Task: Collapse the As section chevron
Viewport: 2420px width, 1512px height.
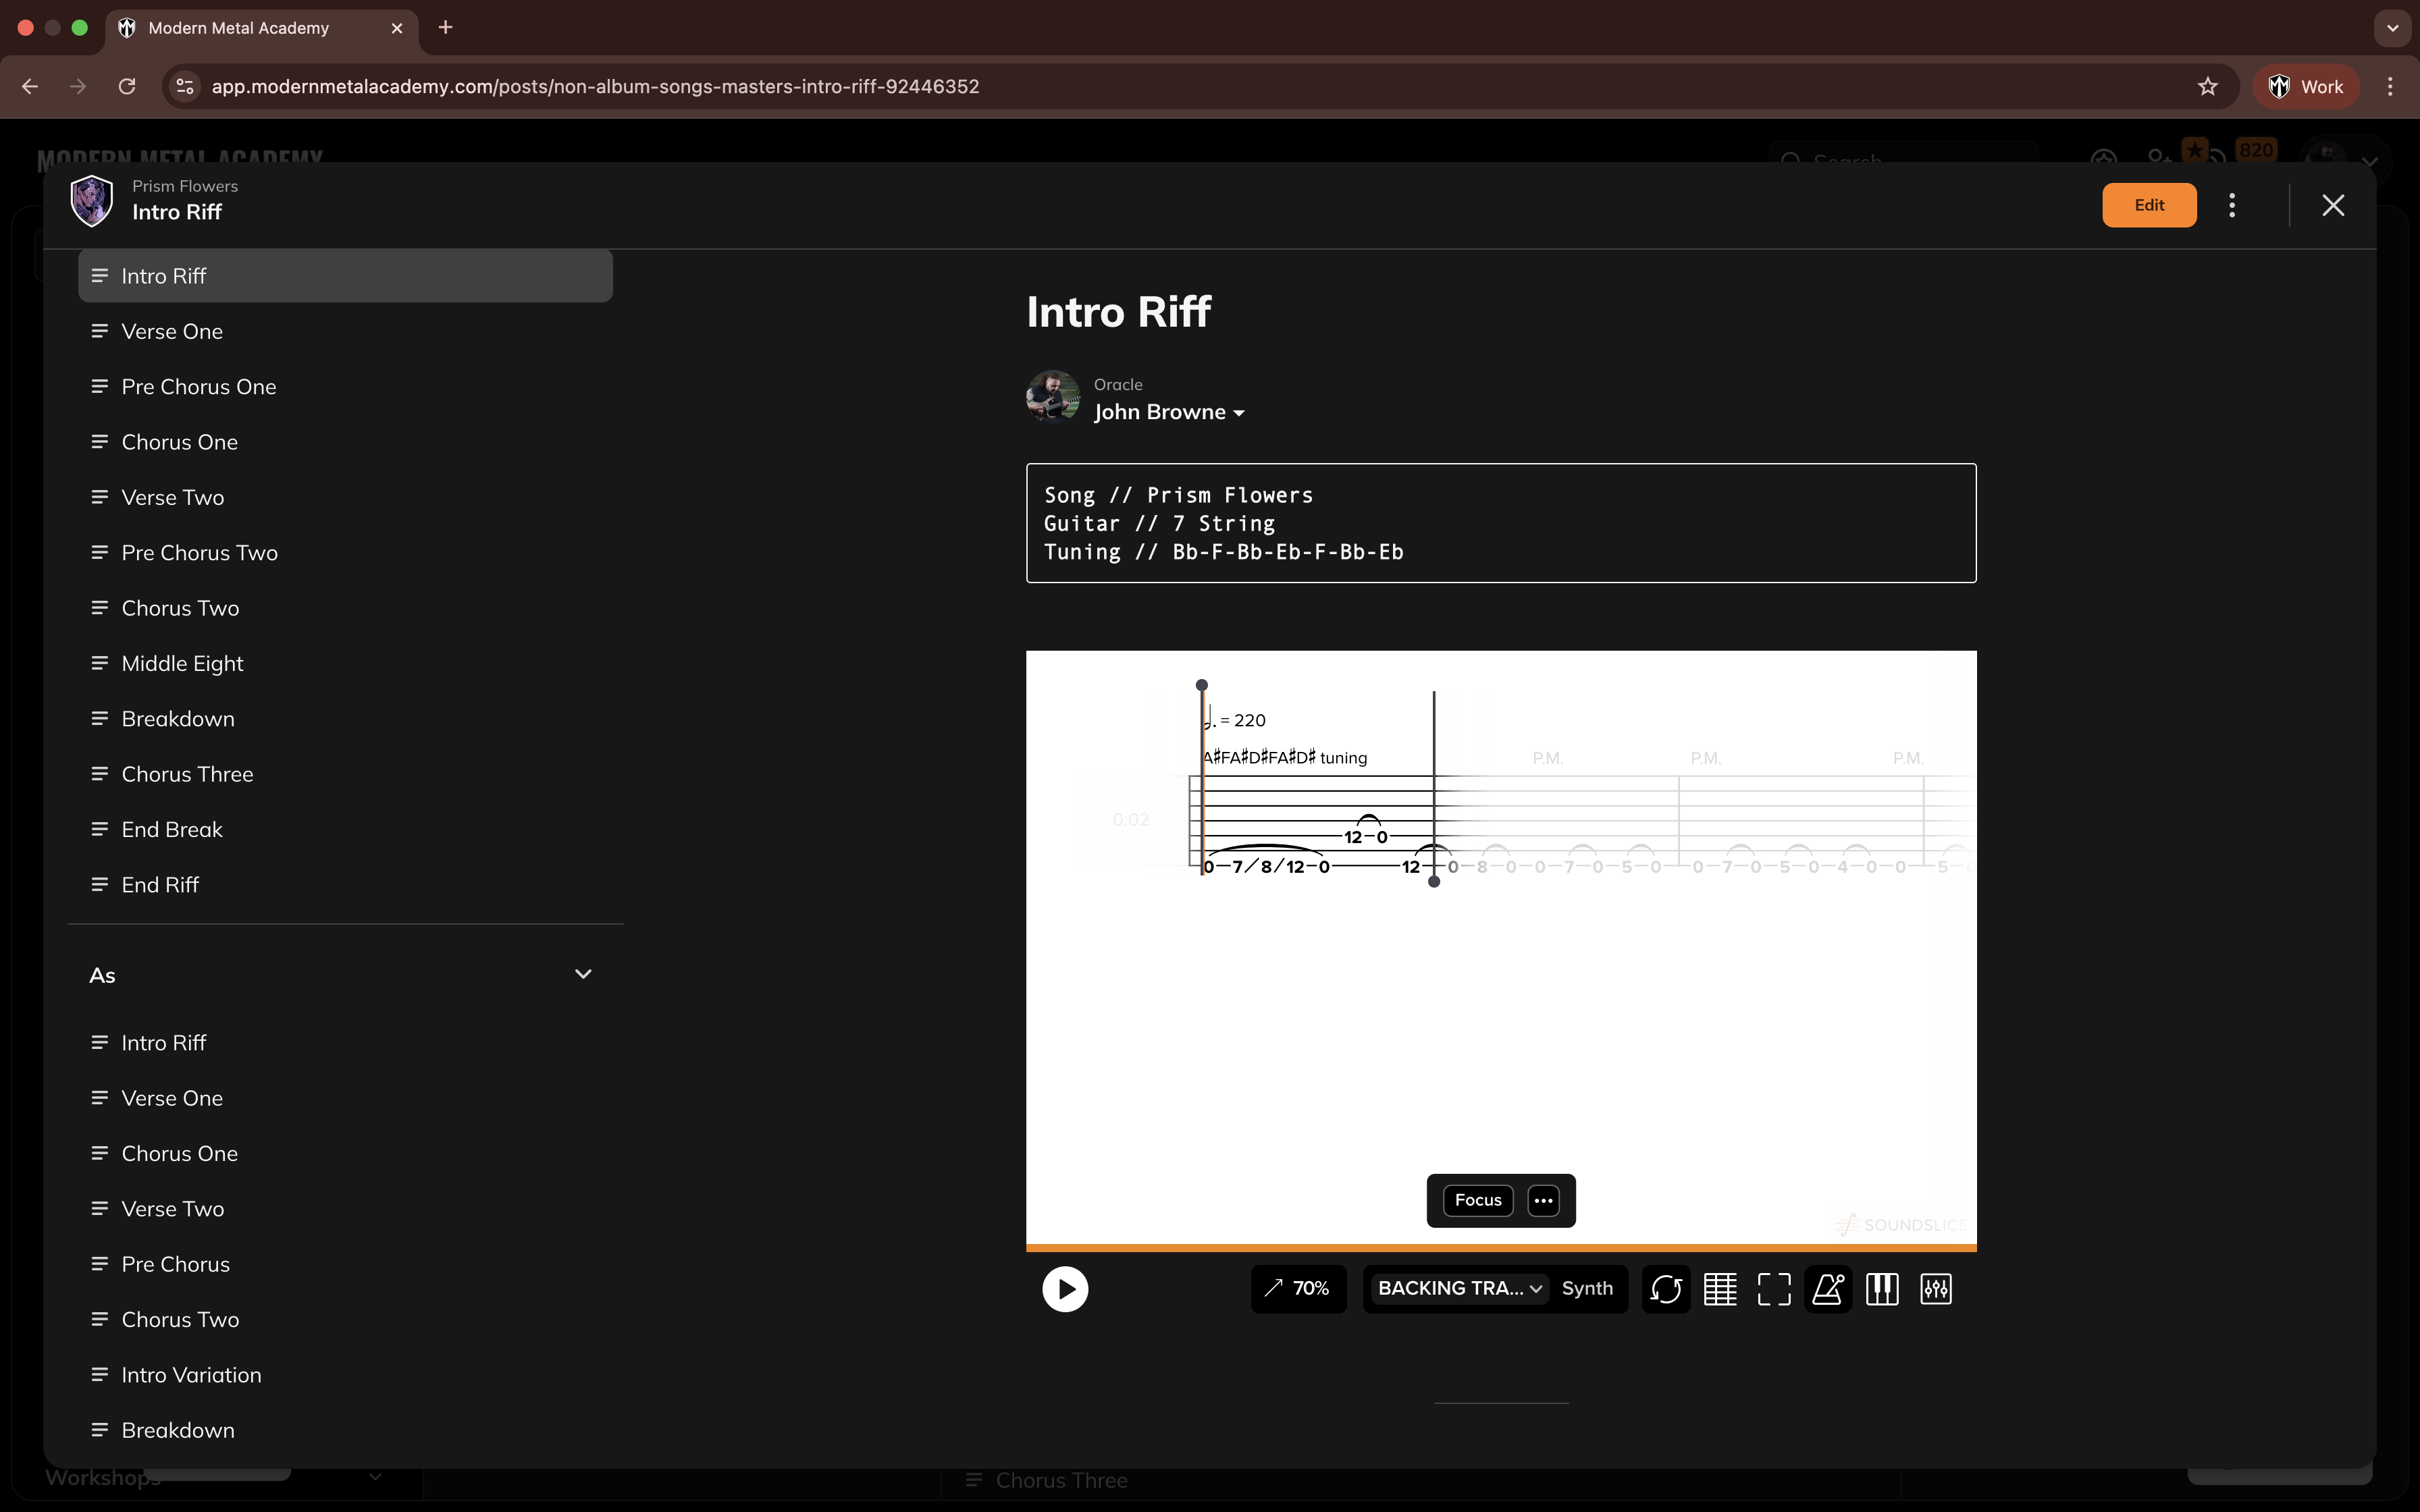Action: [583, 974]
